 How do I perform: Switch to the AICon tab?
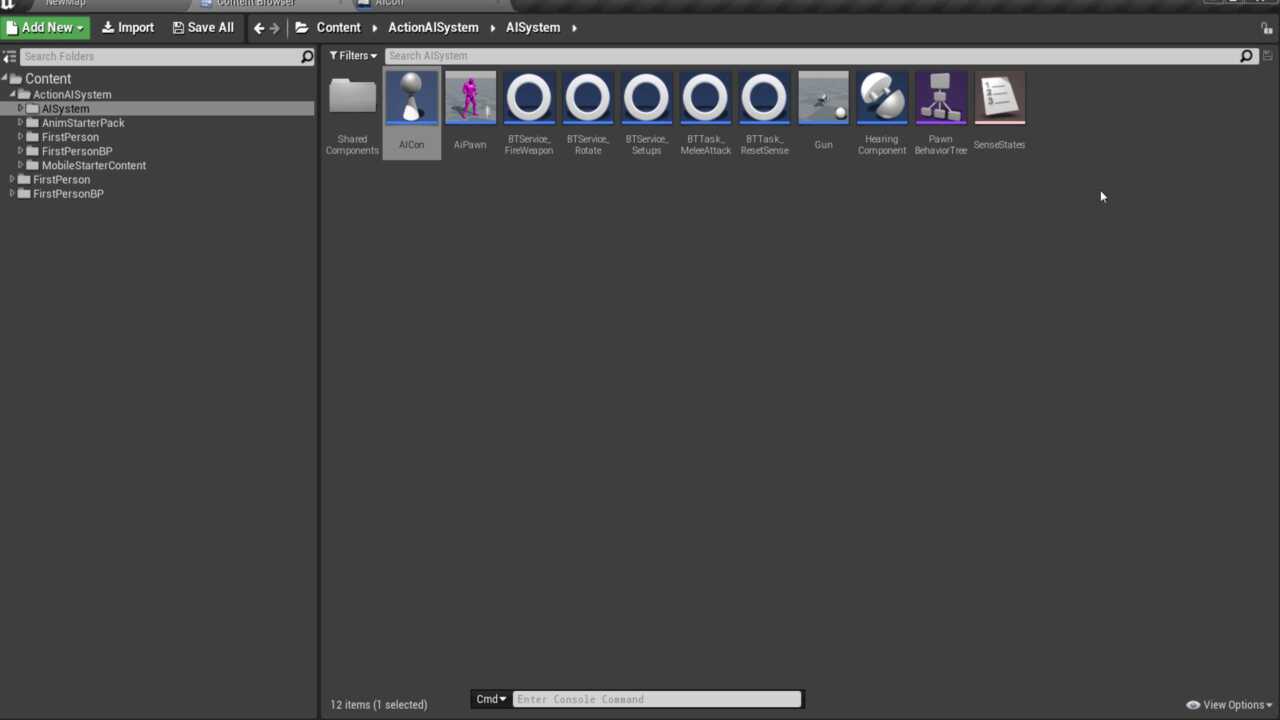pos(389,4)
